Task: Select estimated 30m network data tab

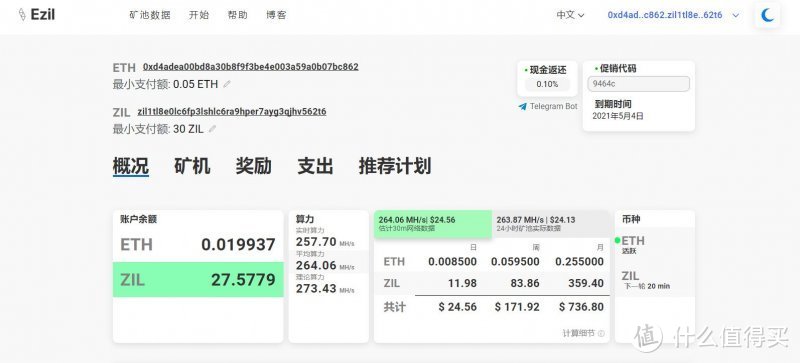Action: coord(433,224)
